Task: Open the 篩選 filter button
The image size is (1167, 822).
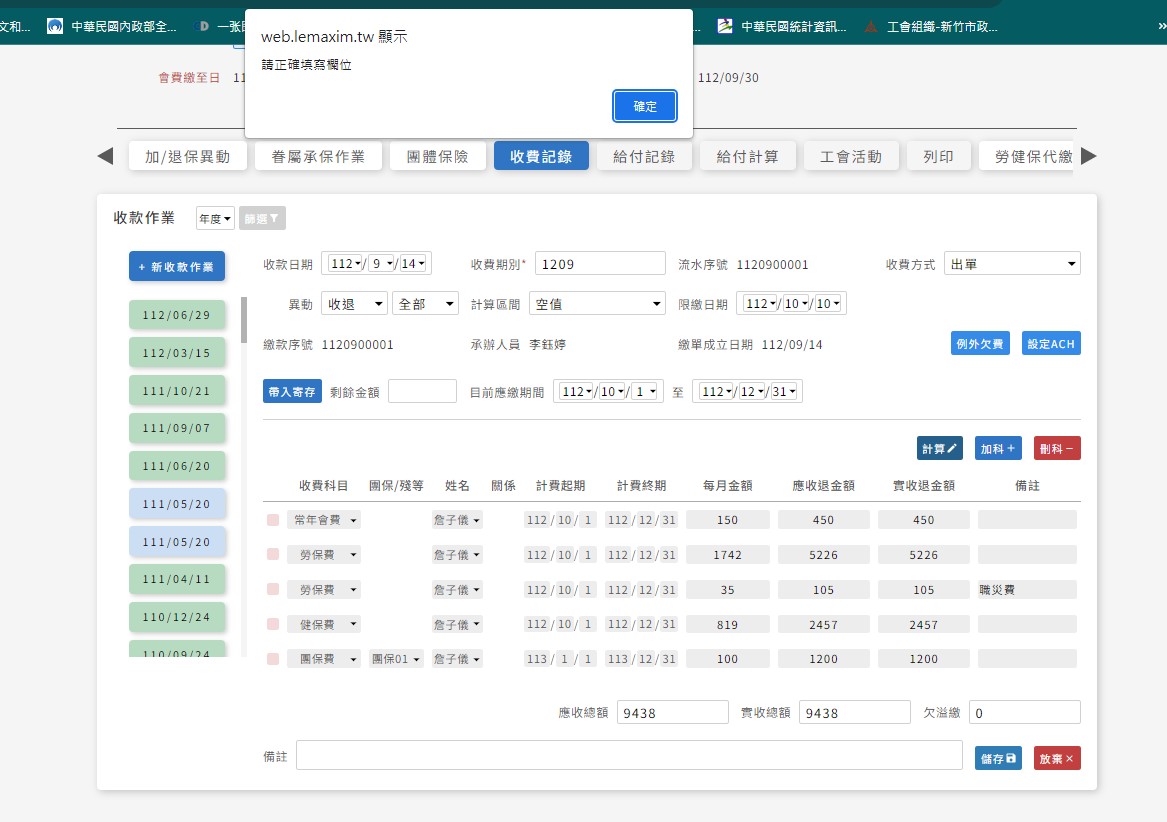Action: coord(262,218)
